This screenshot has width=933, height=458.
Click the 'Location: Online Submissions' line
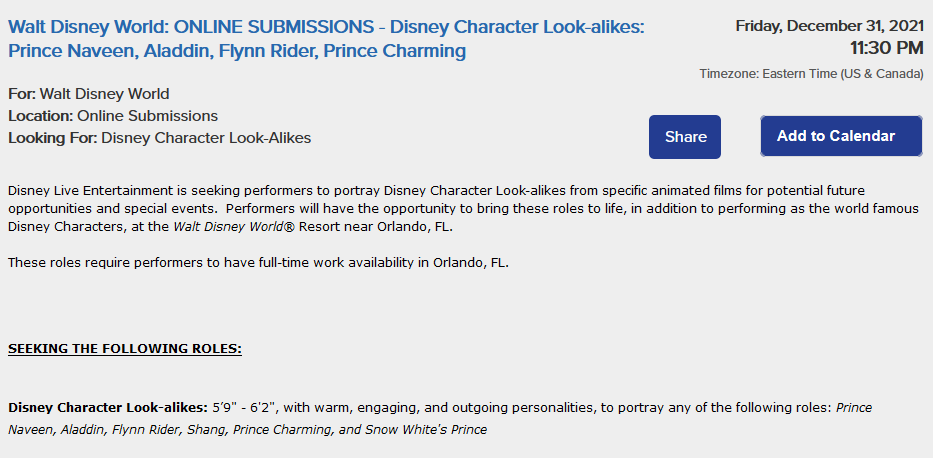coord(113,116)
